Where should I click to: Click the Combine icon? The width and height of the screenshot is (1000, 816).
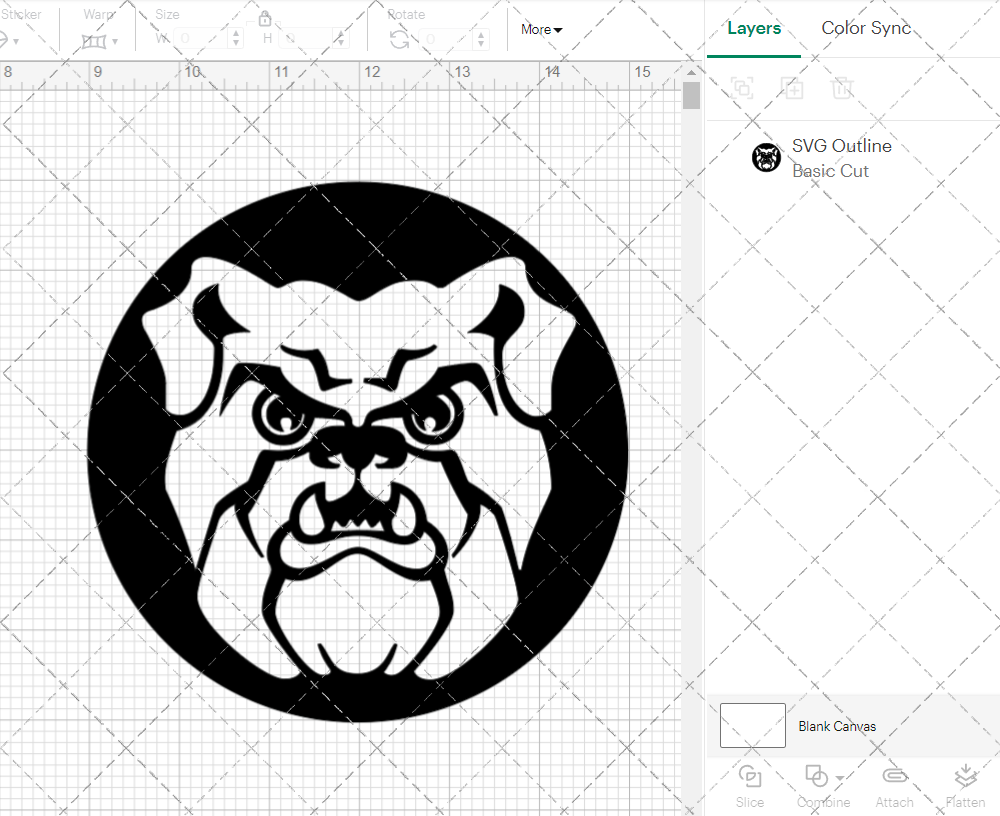[815, 778]
